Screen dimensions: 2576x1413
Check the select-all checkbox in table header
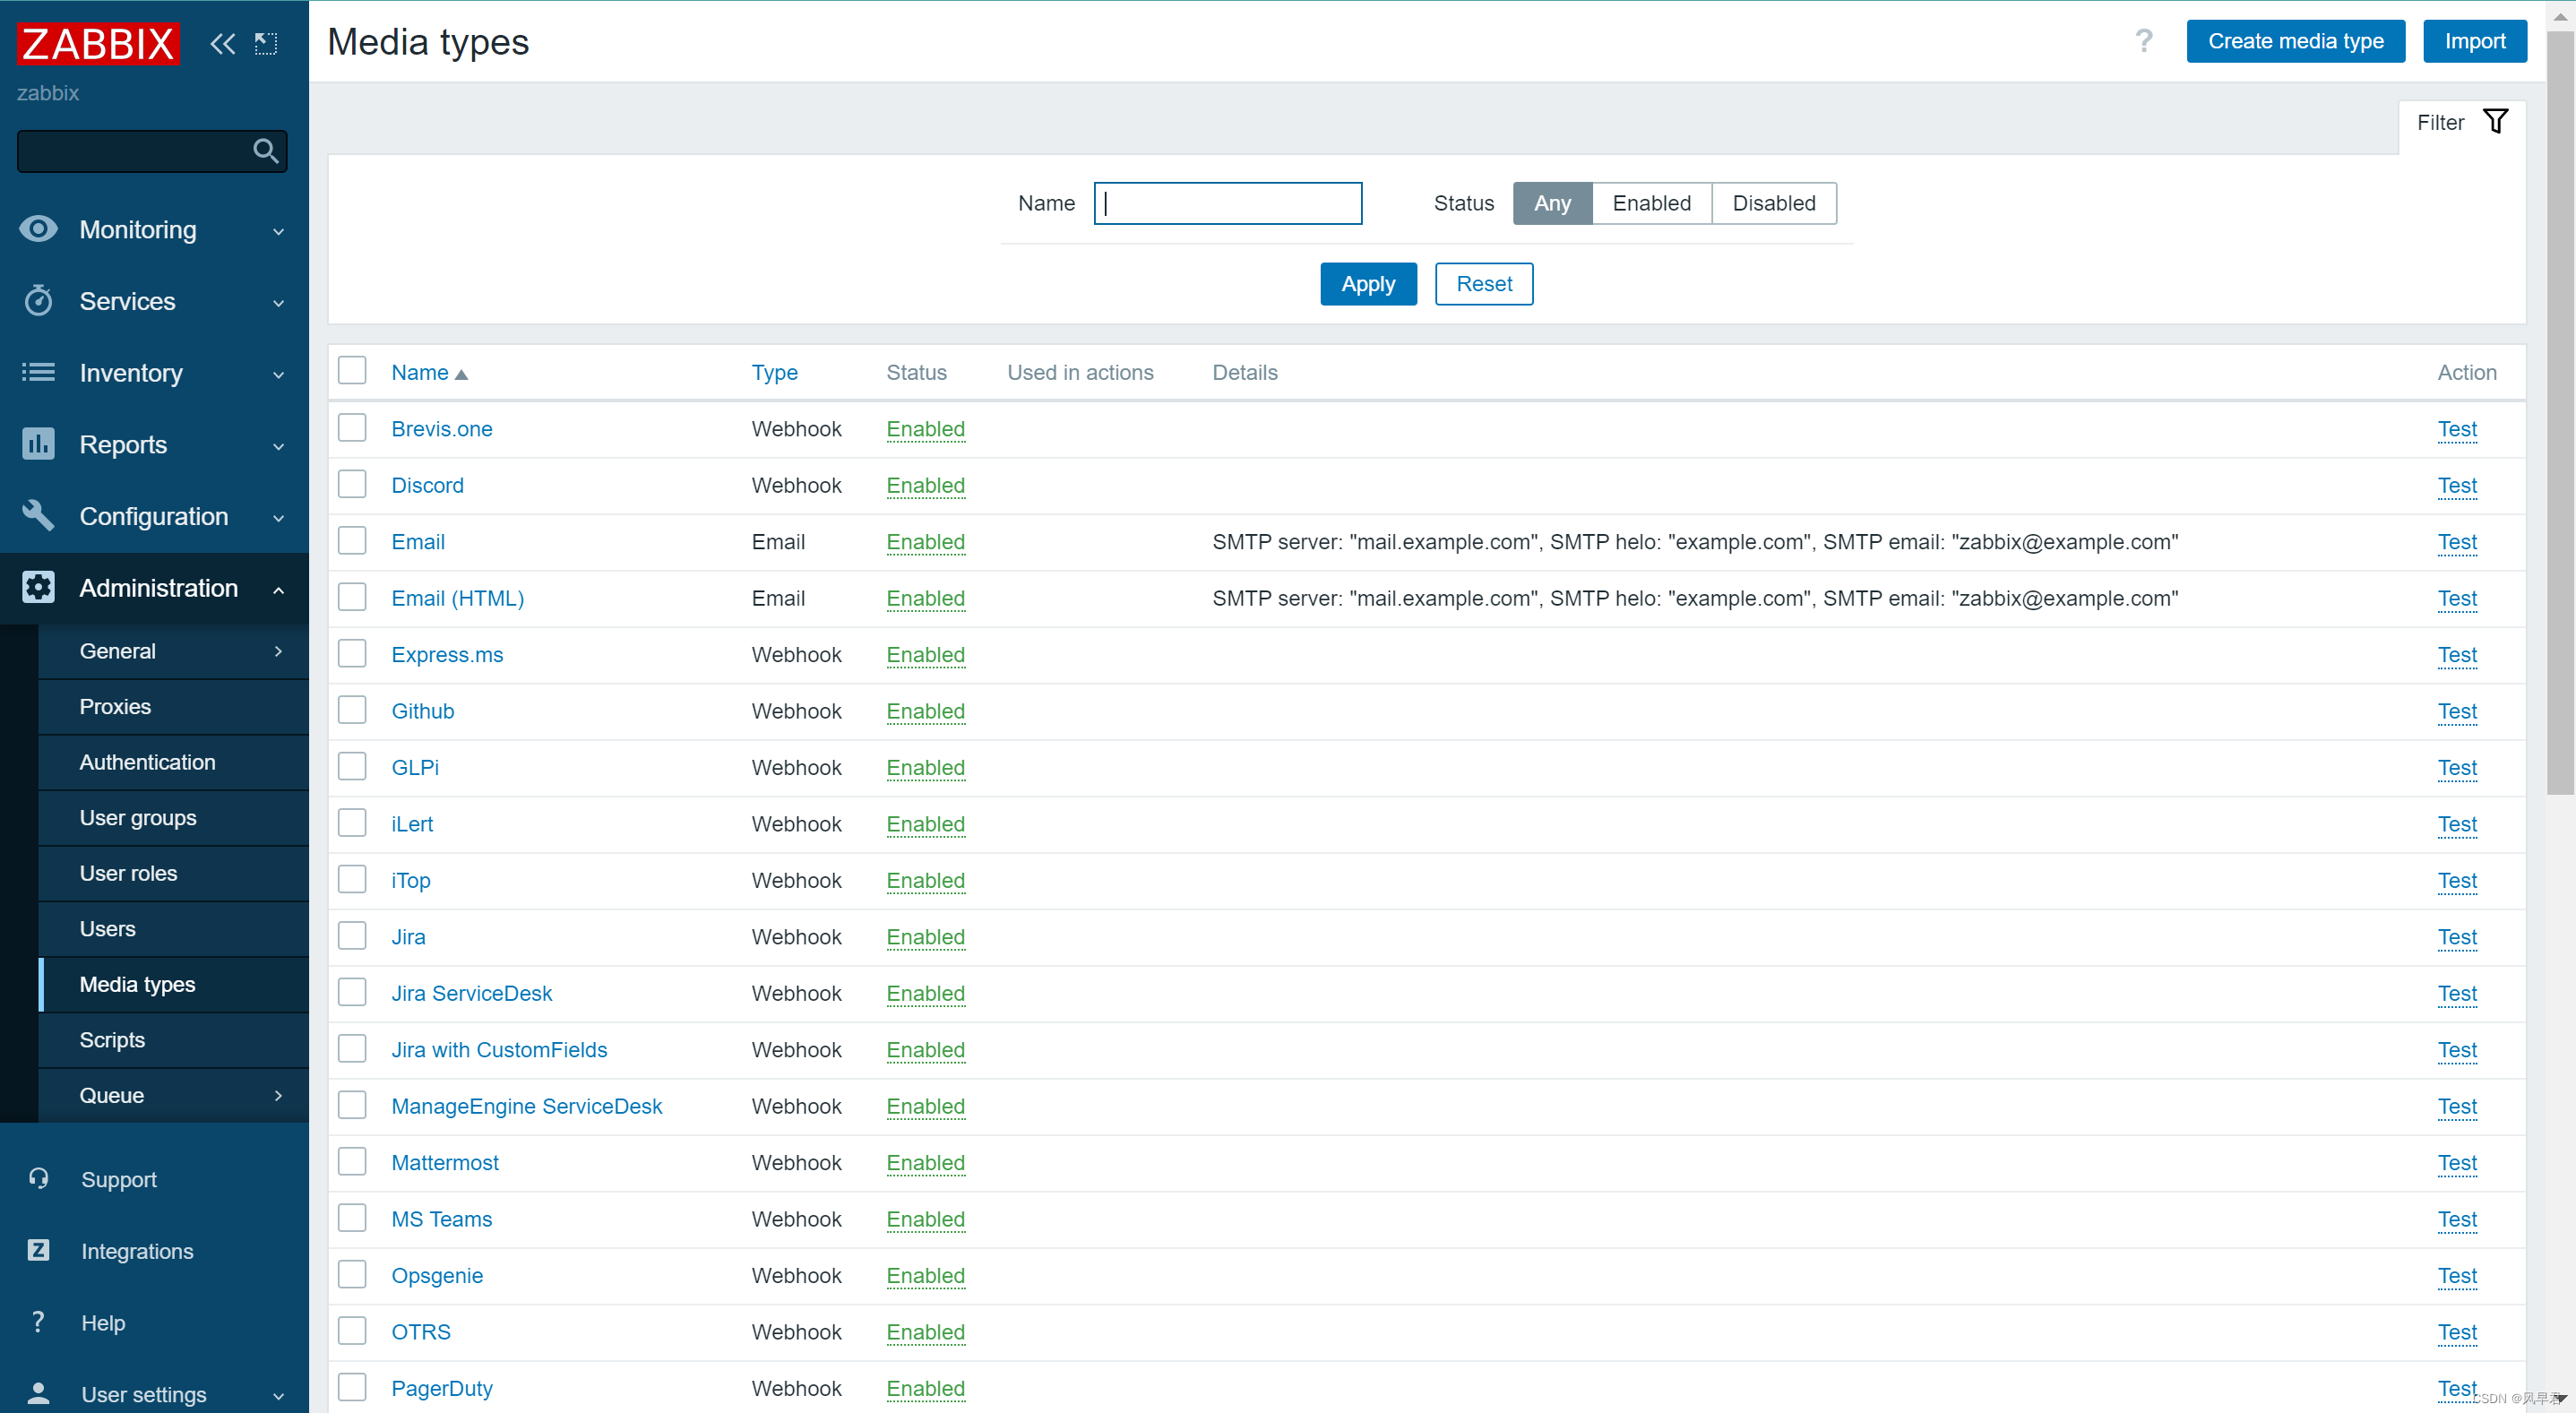point(352,370)
